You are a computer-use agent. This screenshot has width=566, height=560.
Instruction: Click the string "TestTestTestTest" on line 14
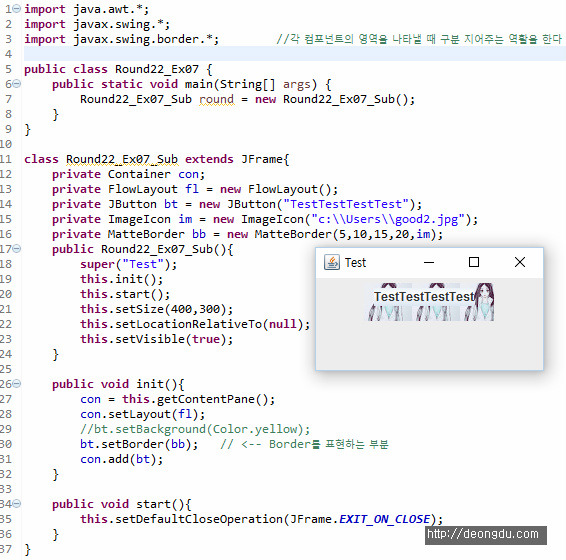[346, 204]
